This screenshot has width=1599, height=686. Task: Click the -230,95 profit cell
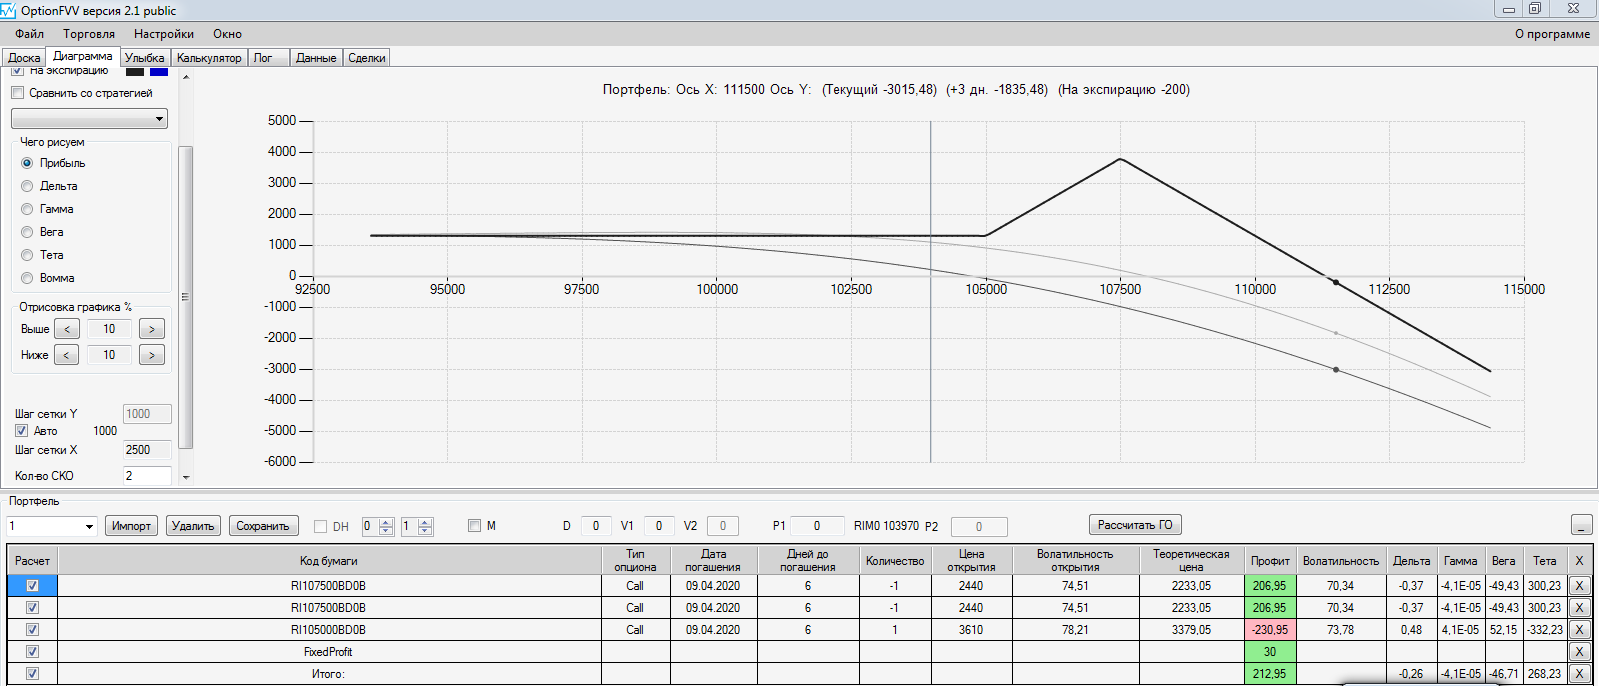click(1270, 630)
